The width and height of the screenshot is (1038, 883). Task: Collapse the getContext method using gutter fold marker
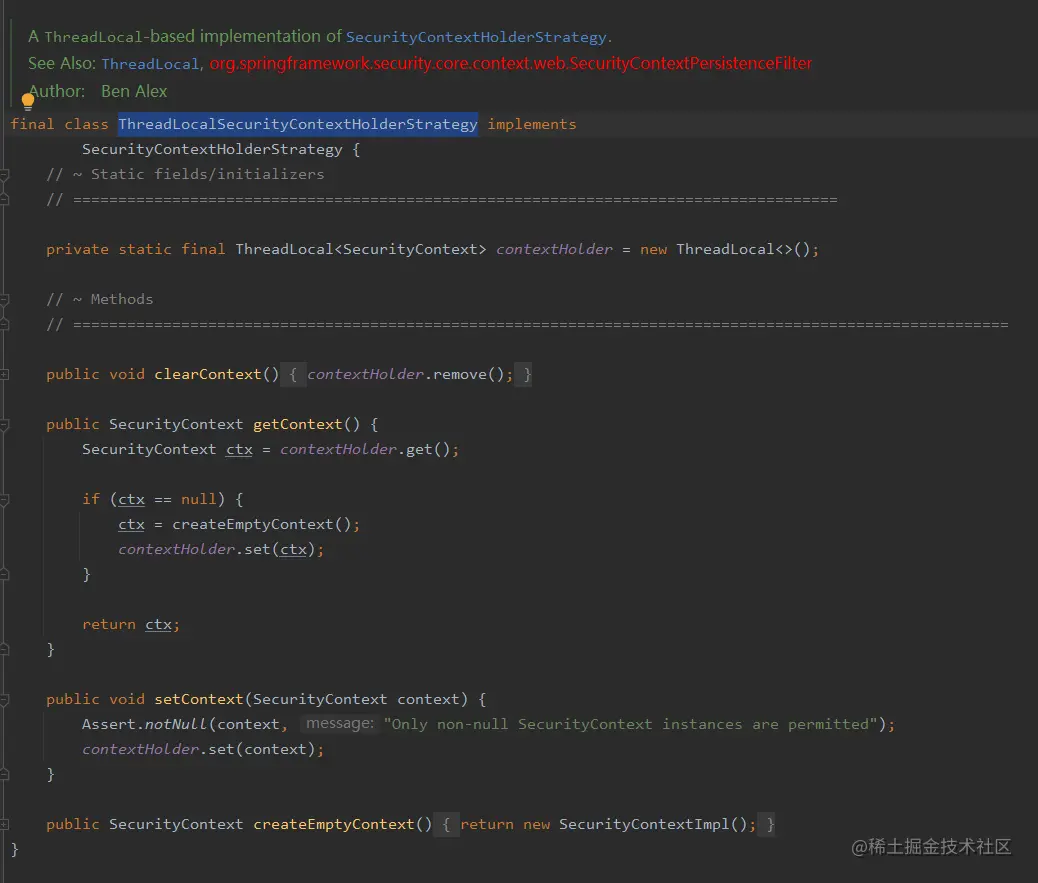click(4, 425)
